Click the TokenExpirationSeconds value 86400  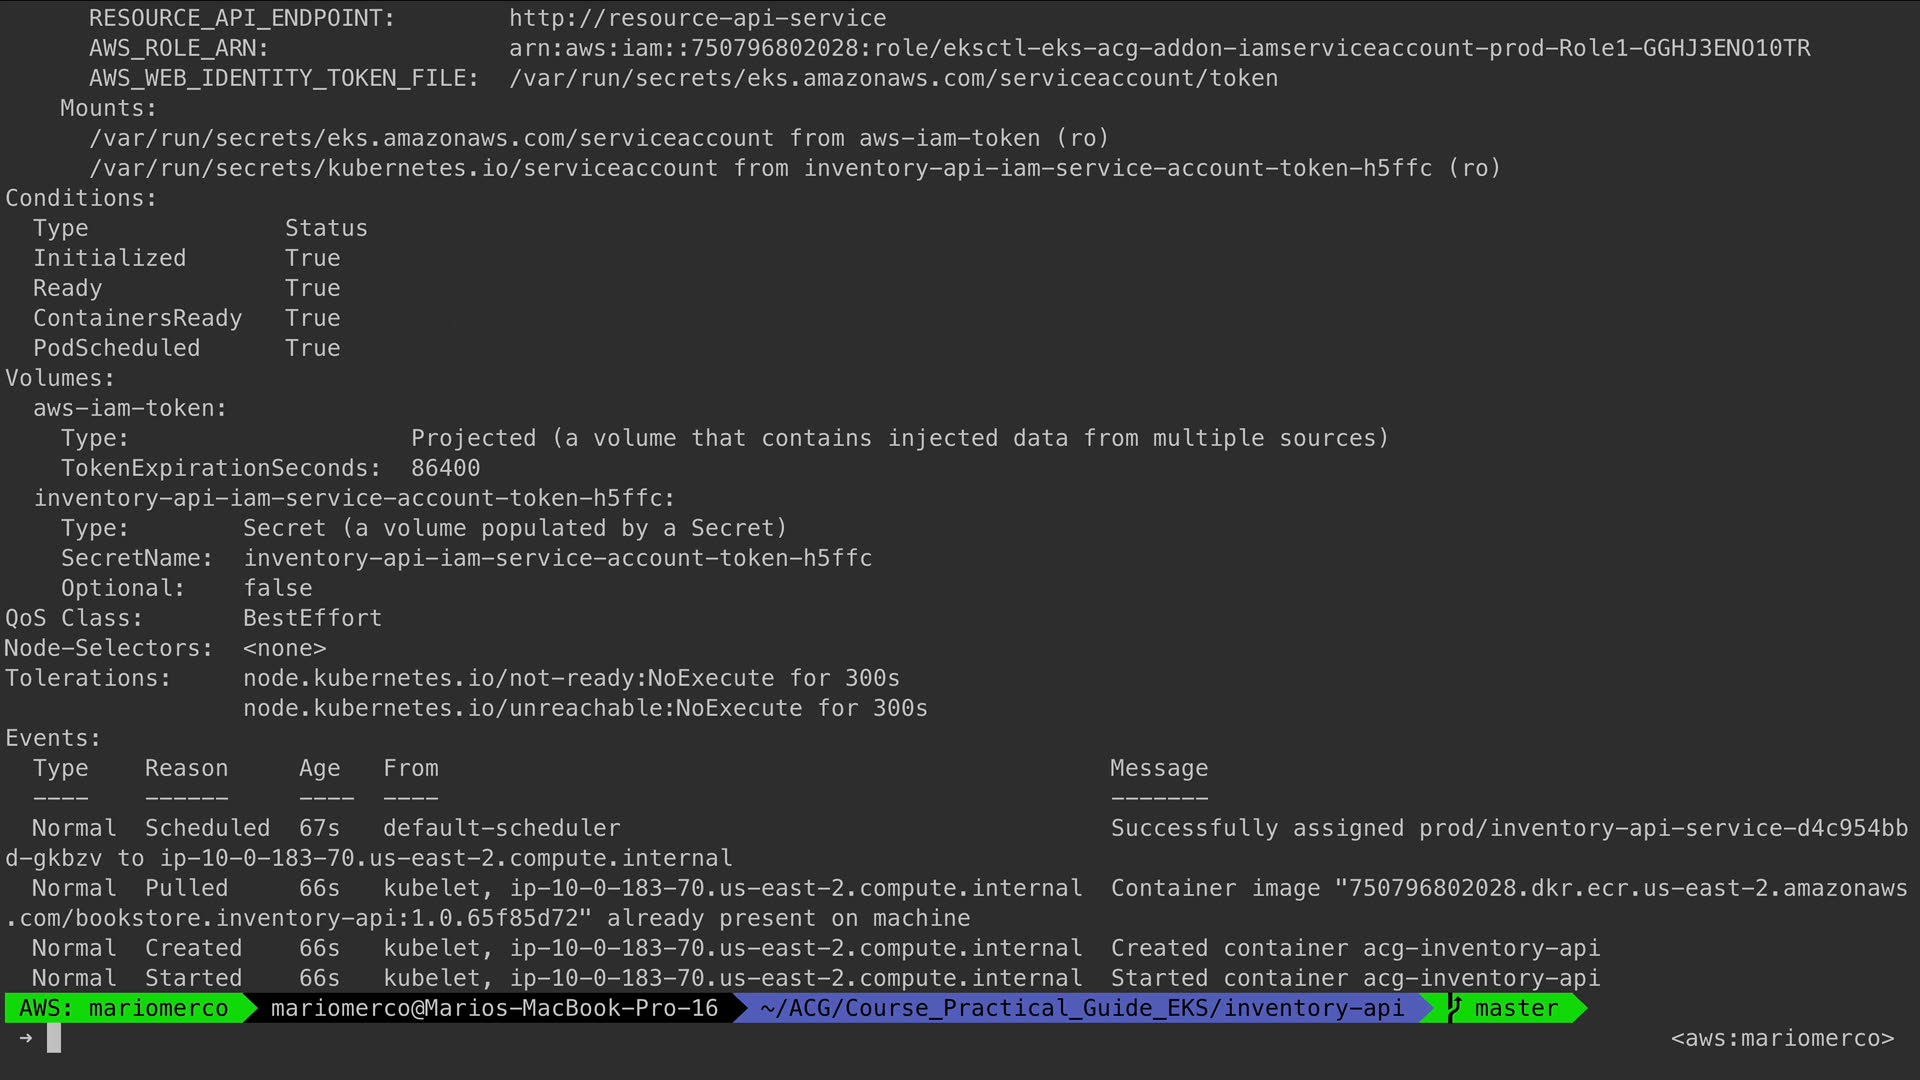point(445,468)
